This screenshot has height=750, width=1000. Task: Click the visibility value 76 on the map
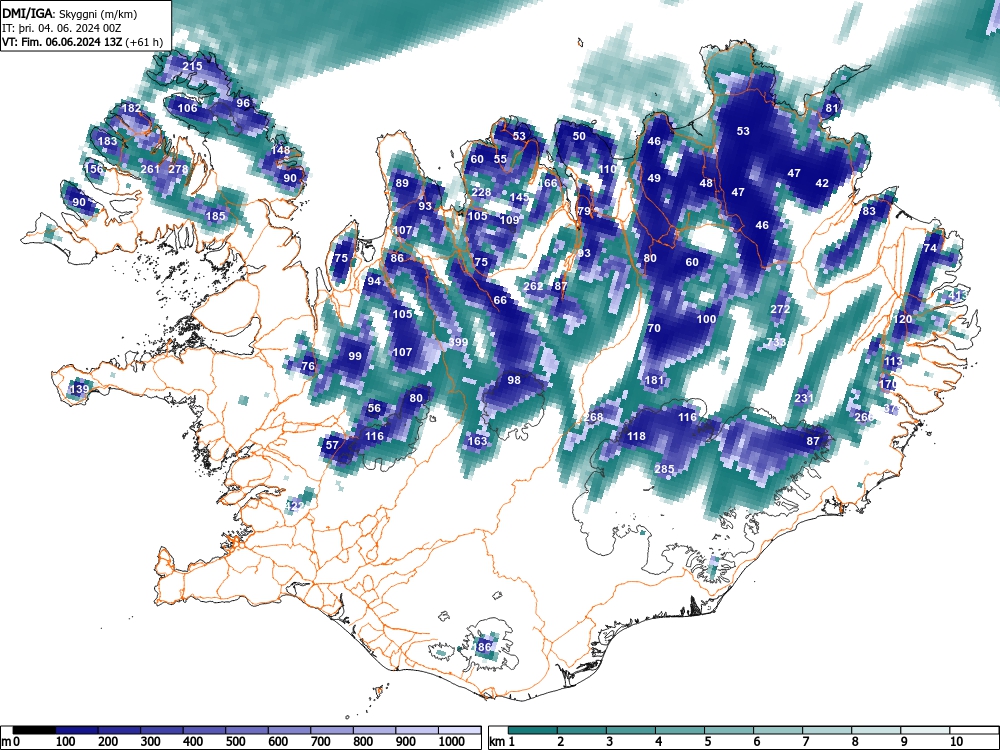[308, 365]
